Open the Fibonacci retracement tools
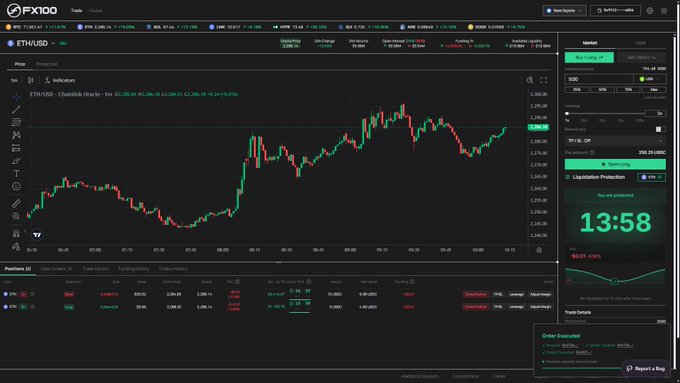 coord(16,122)
